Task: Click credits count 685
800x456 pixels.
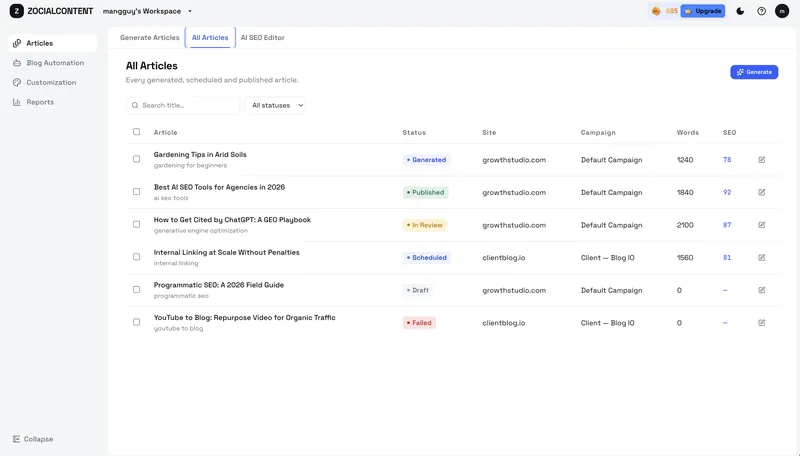Action: 671,11
